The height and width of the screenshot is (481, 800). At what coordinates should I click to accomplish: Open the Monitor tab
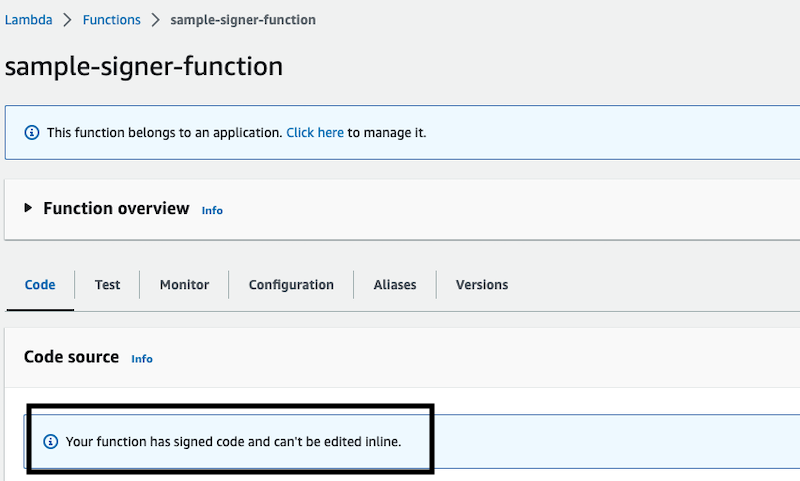(x=184, y=285)
